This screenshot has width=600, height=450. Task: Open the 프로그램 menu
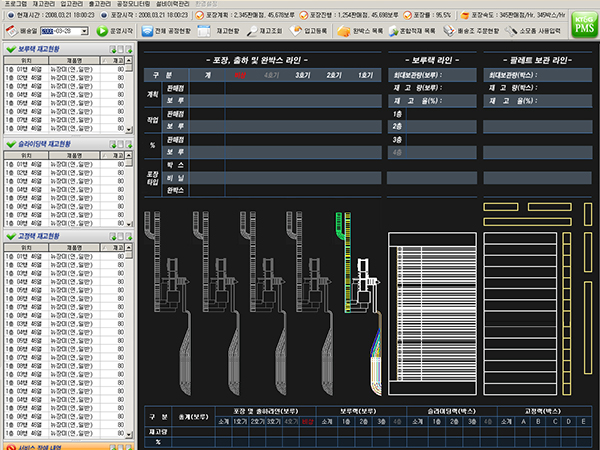click(14, 4)
